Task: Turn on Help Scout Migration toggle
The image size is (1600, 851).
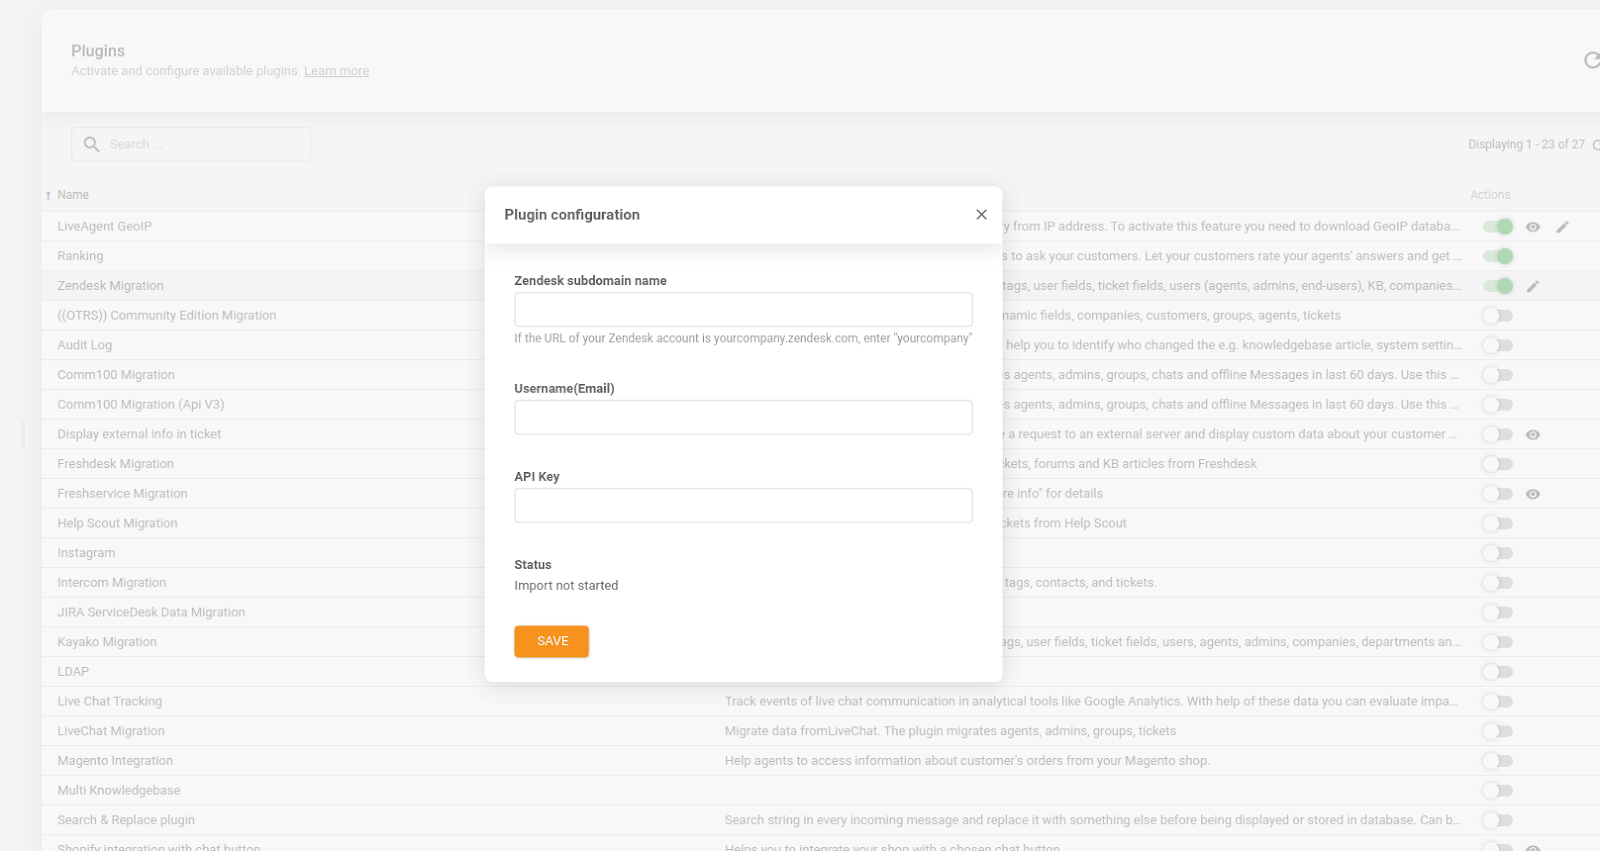Action: [1498, 524]
